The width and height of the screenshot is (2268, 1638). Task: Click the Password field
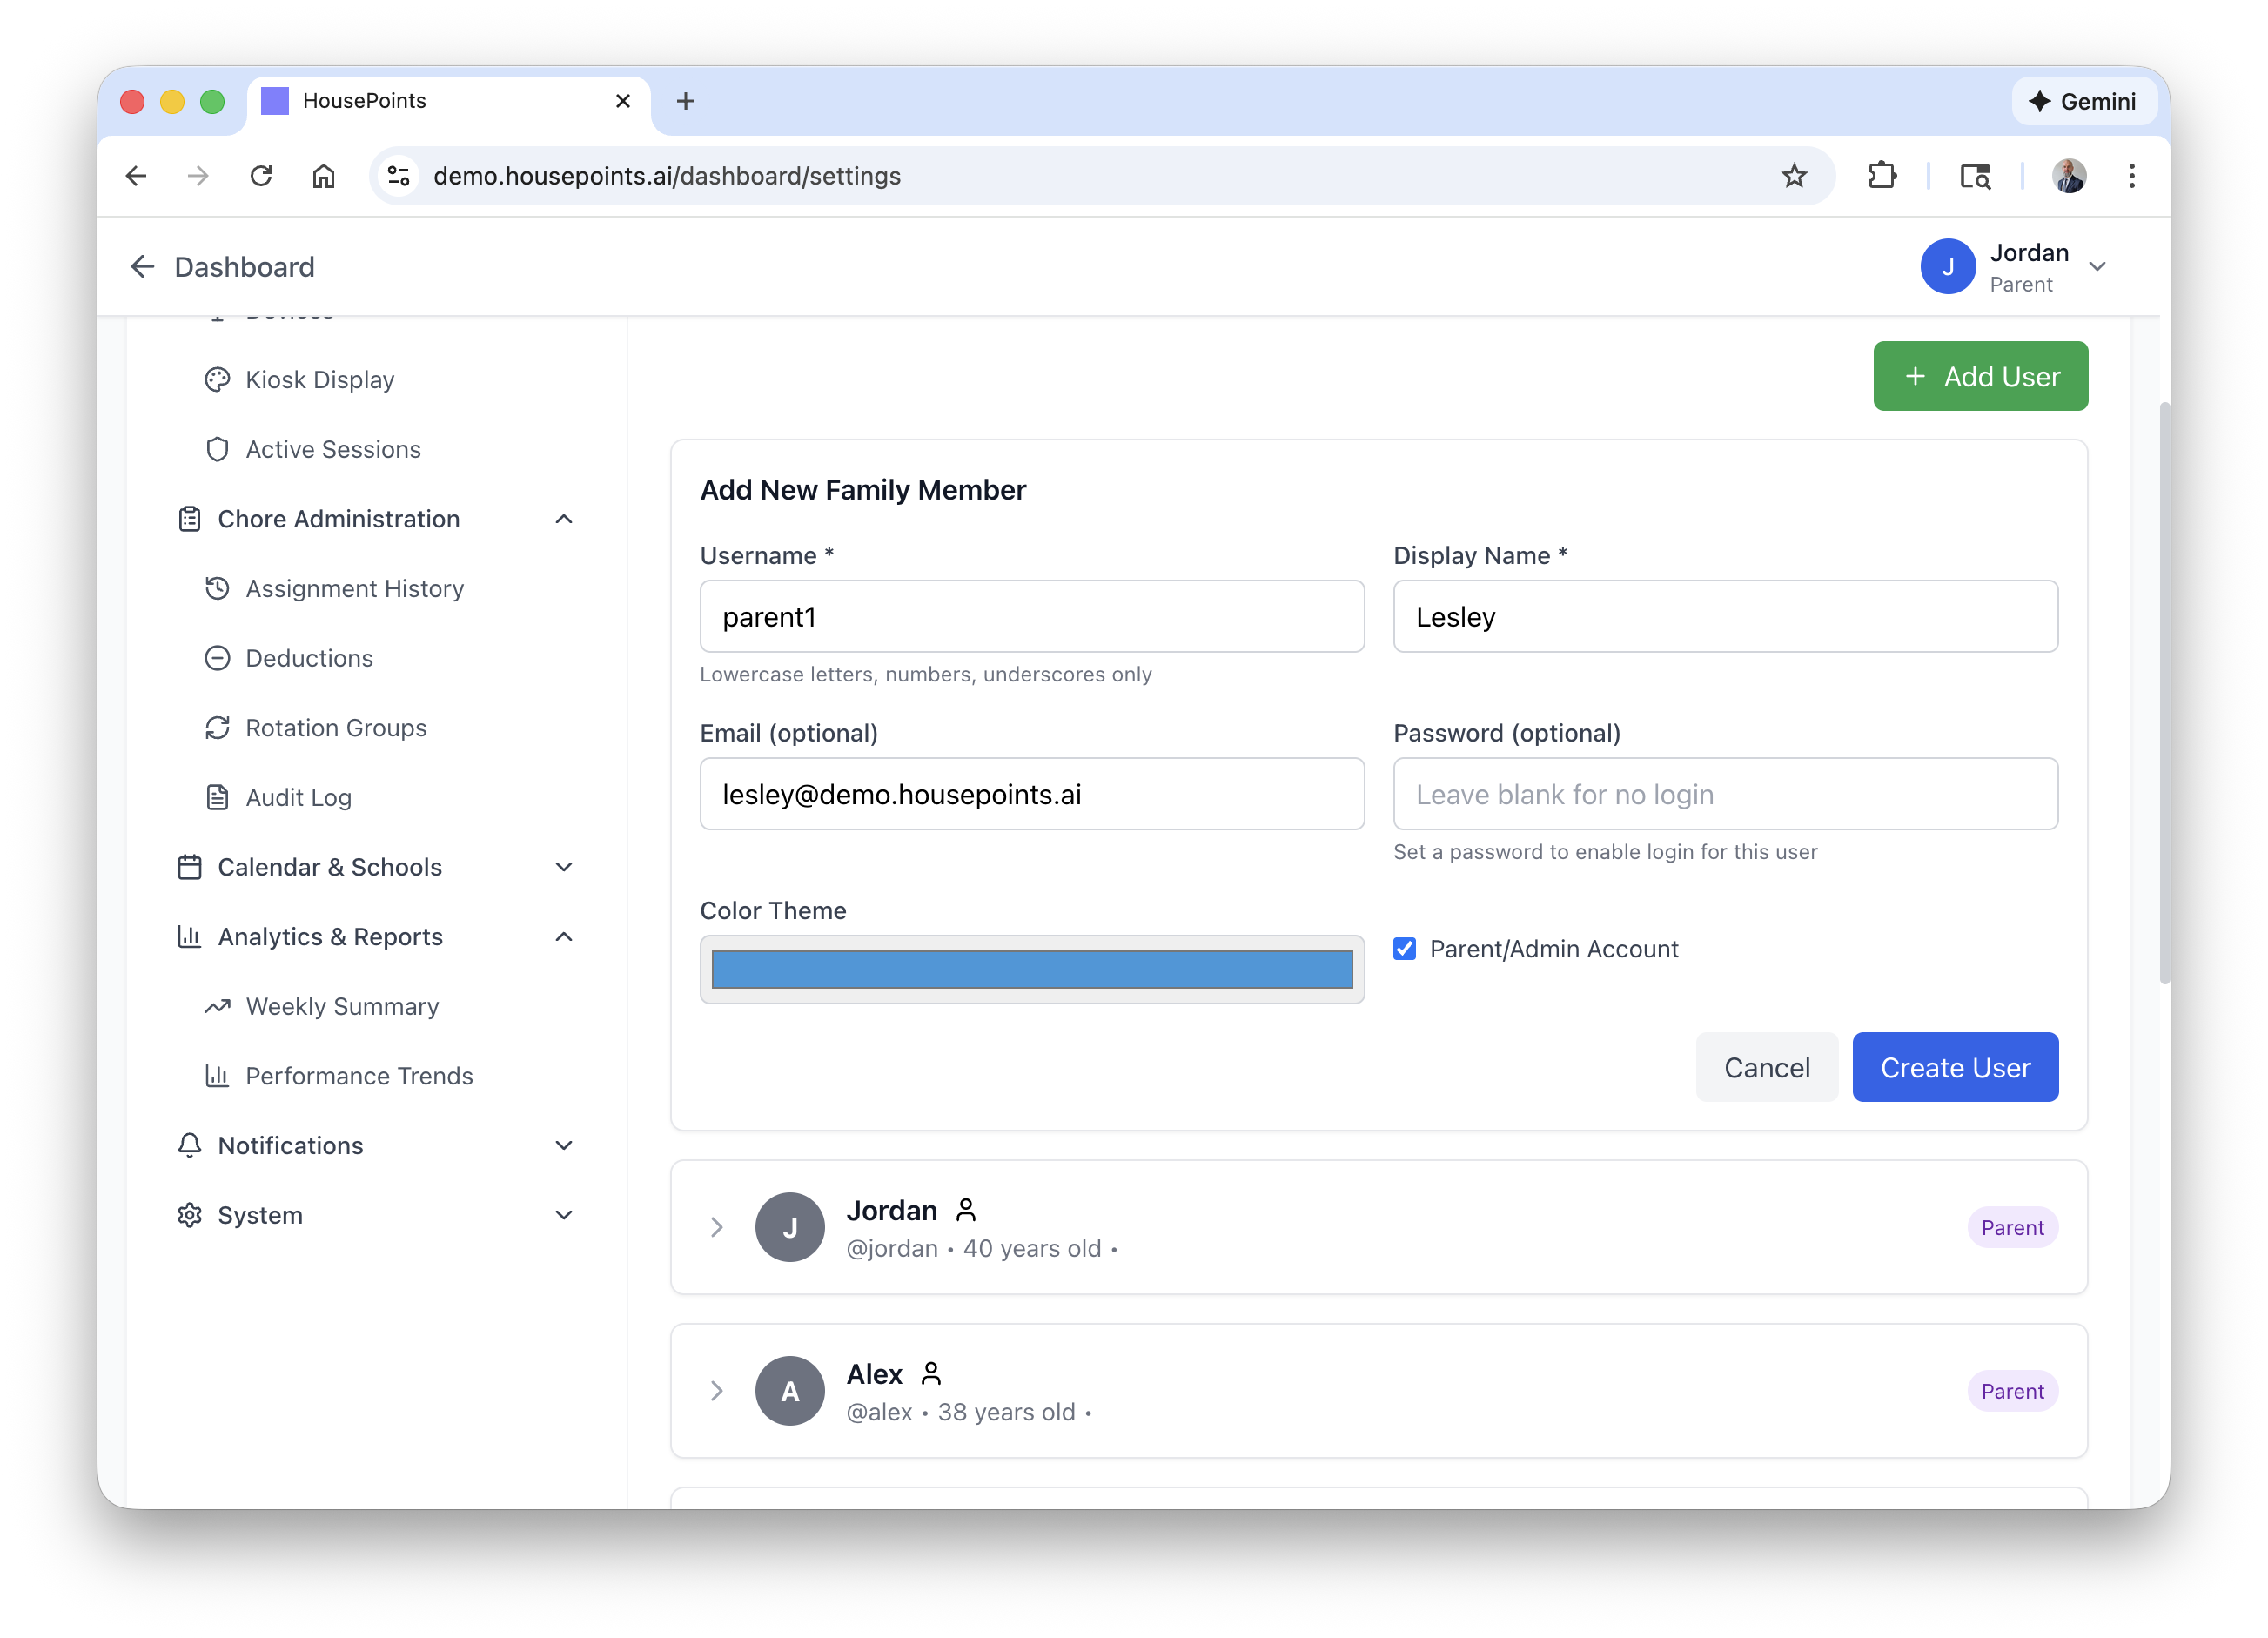click(x=1726, y=794)
